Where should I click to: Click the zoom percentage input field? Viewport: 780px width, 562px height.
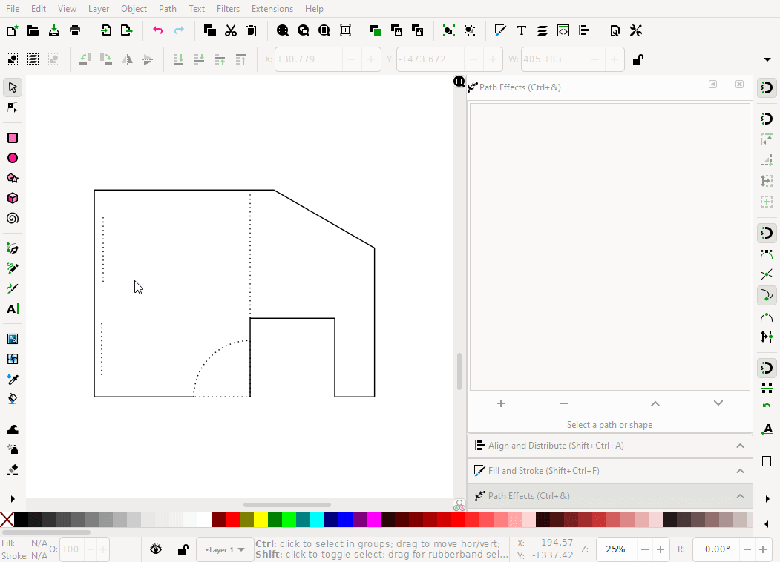point(615,549)
